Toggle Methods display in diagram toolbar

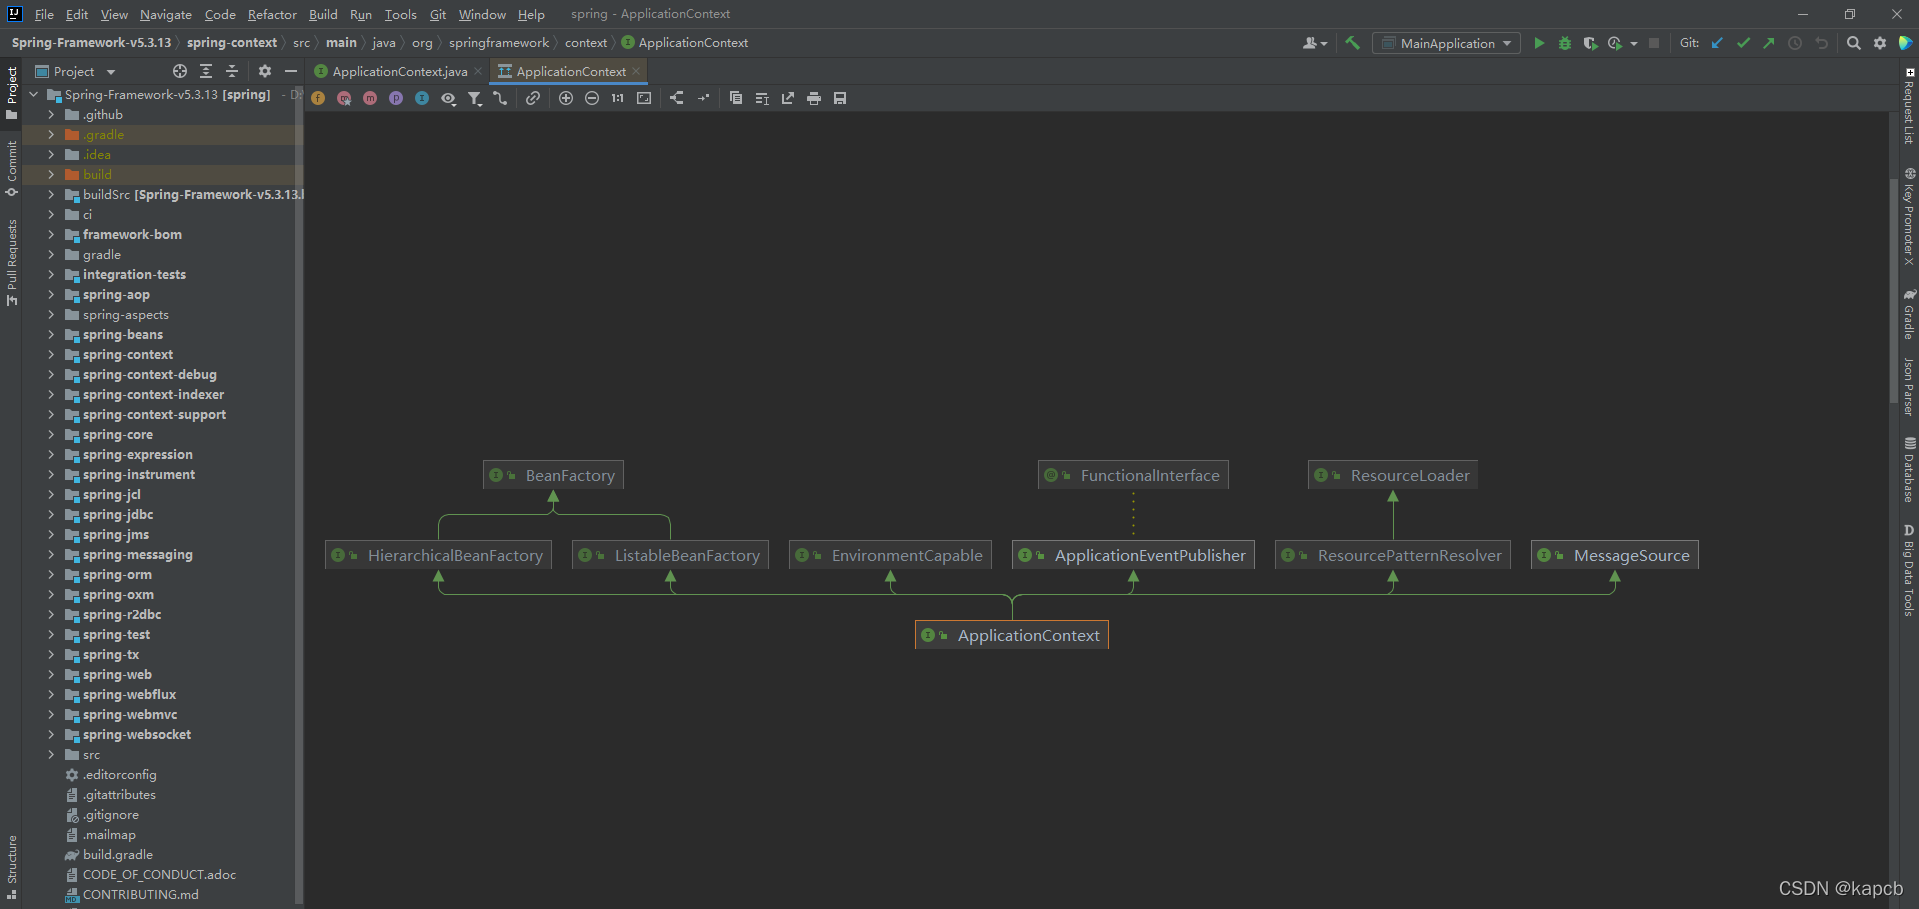click(370, 98)
